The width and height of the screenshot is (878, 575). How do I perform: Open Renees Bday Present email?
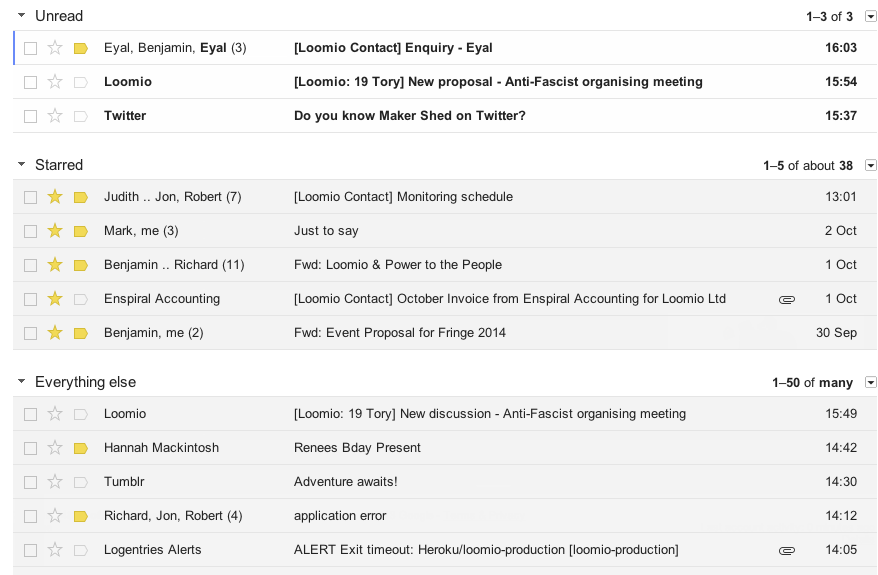click(x=357, y=448)
